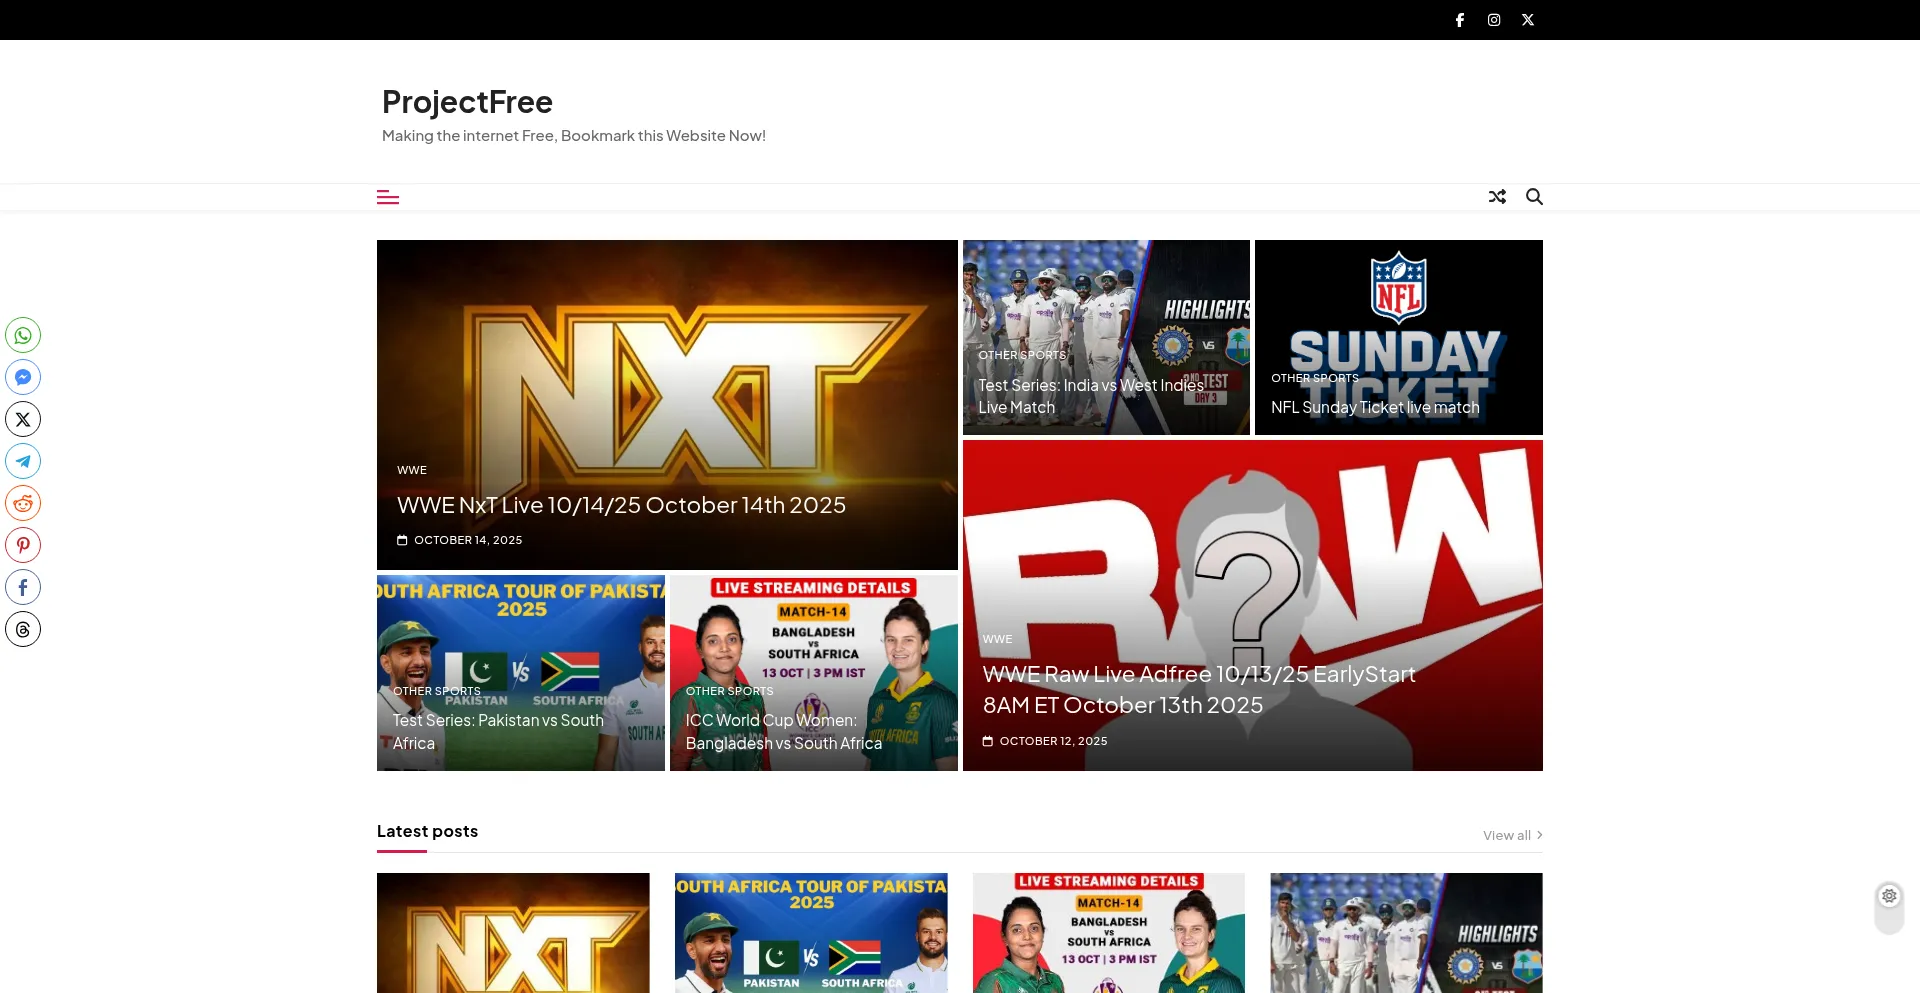The width and height of the screenshot is (1920, 993).
Task: Share page on Reddit
Action: click(23, 503)
